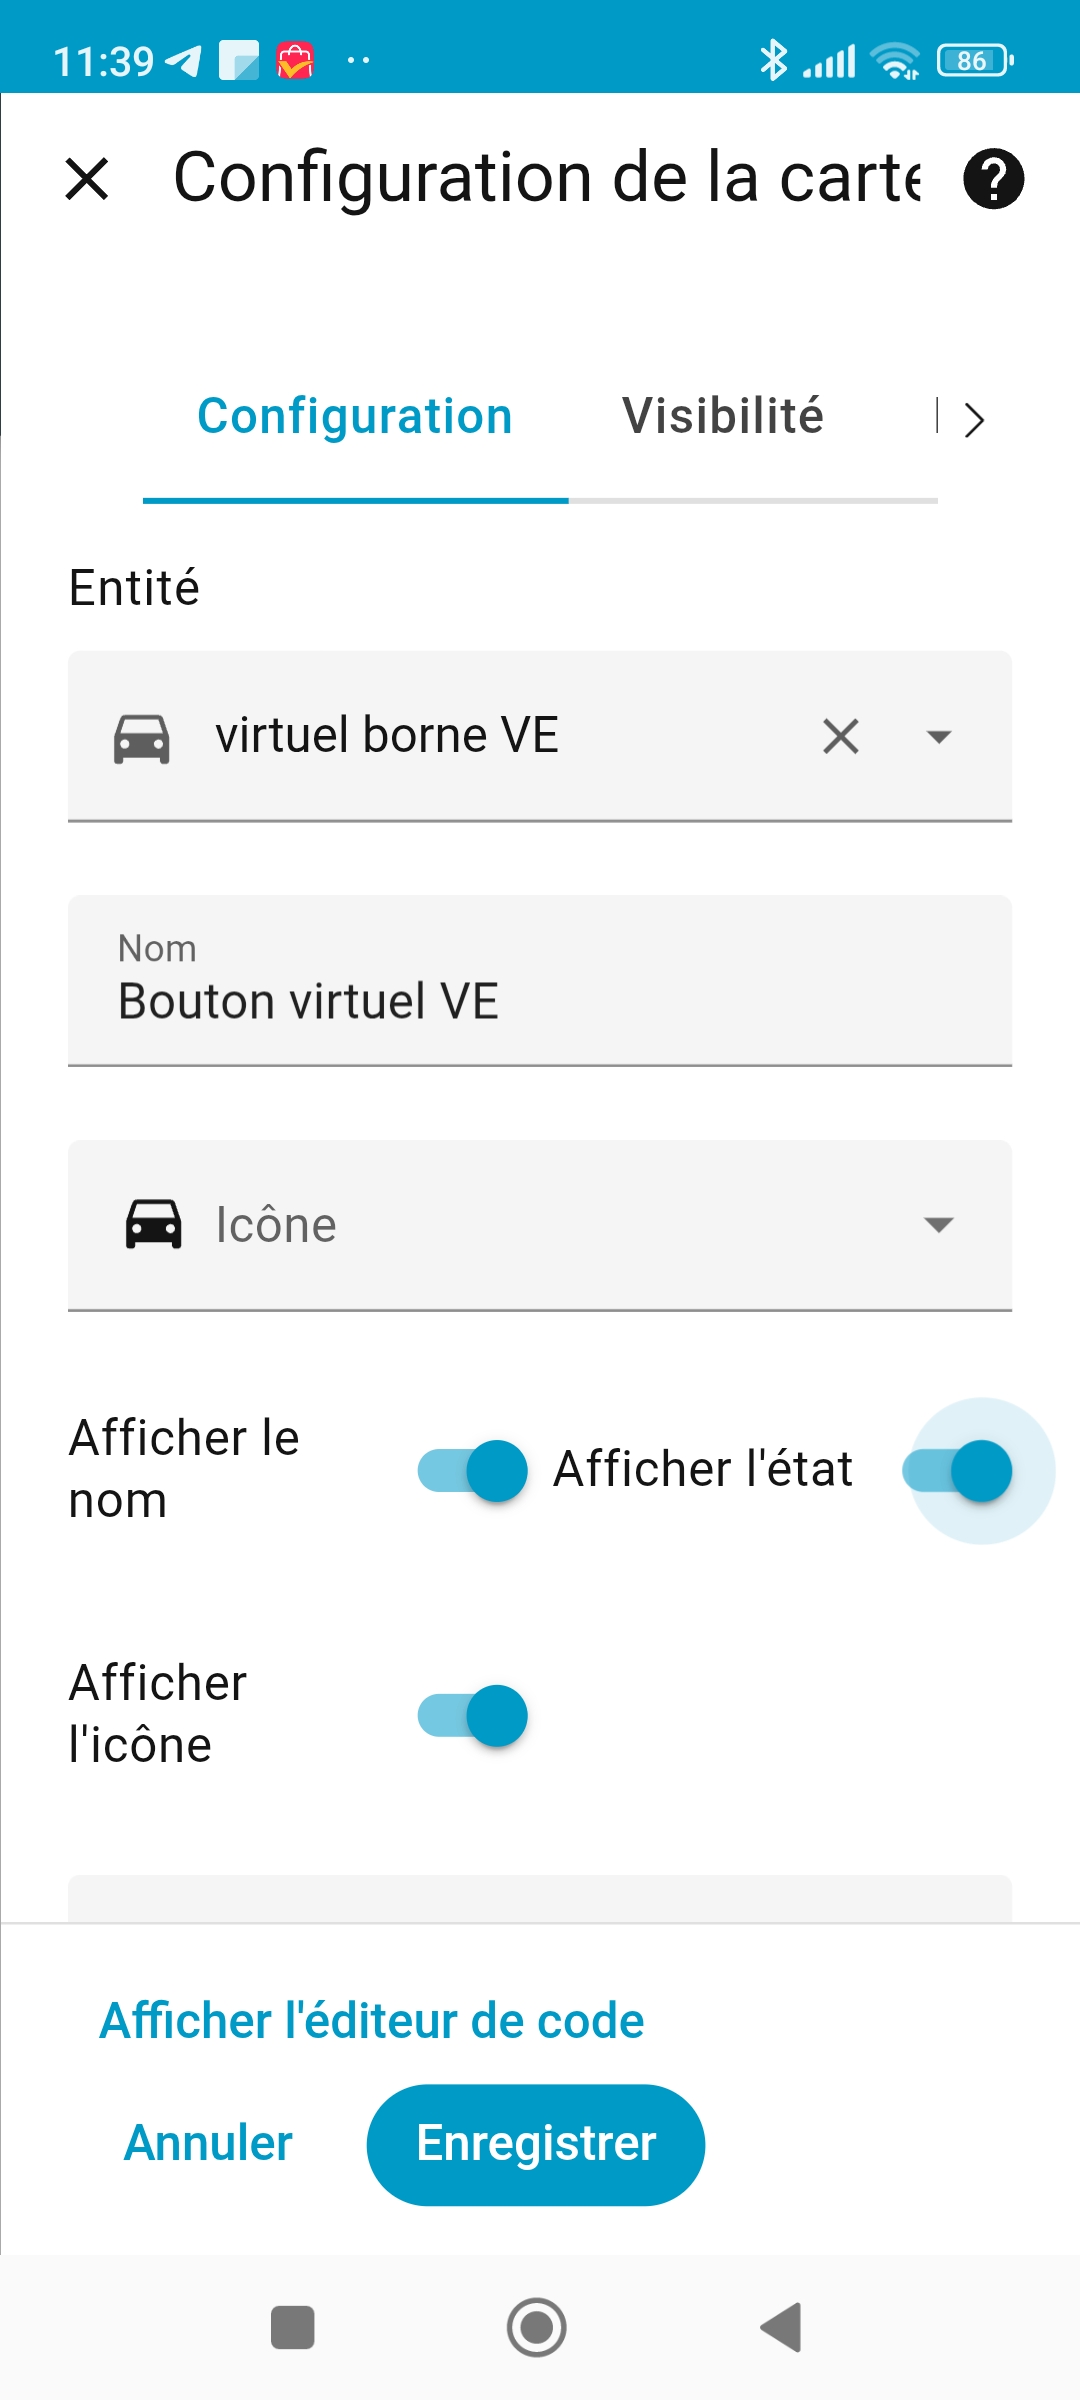
Task: Select the Configuration tab
Action: click(x=355, y=416)
